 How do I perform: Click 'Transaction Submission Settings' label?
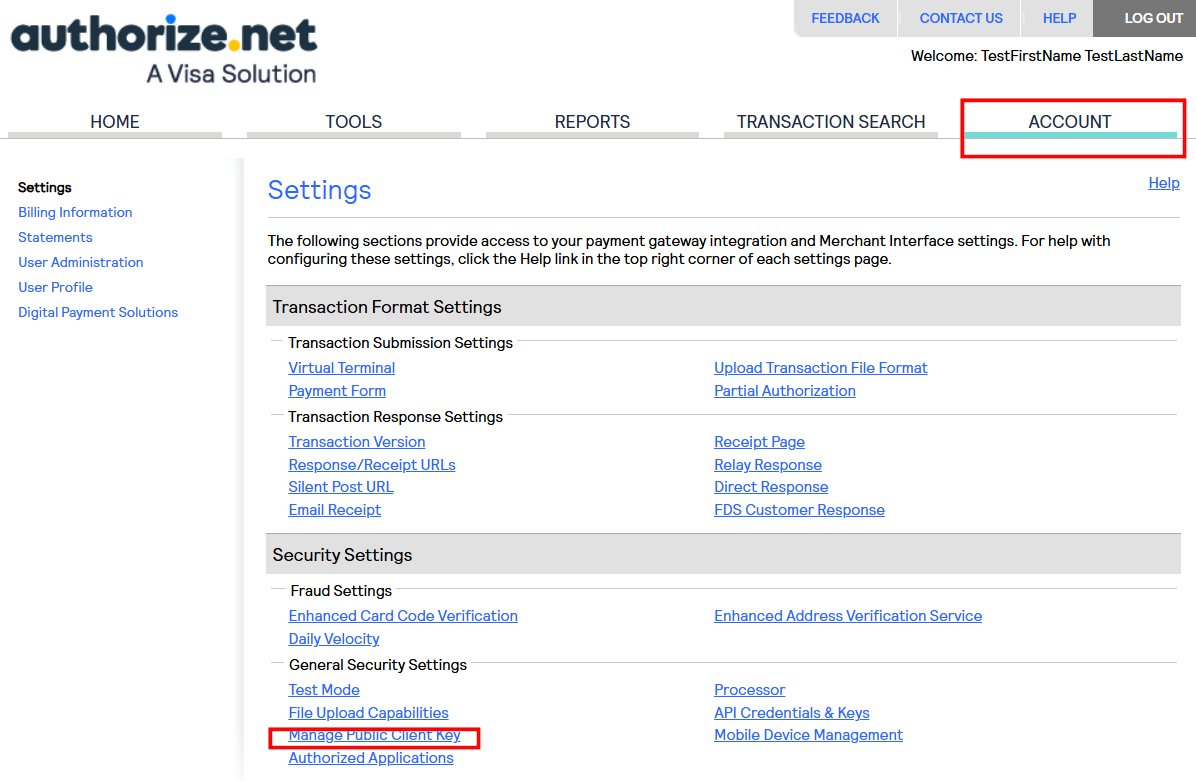coord(400,342)
